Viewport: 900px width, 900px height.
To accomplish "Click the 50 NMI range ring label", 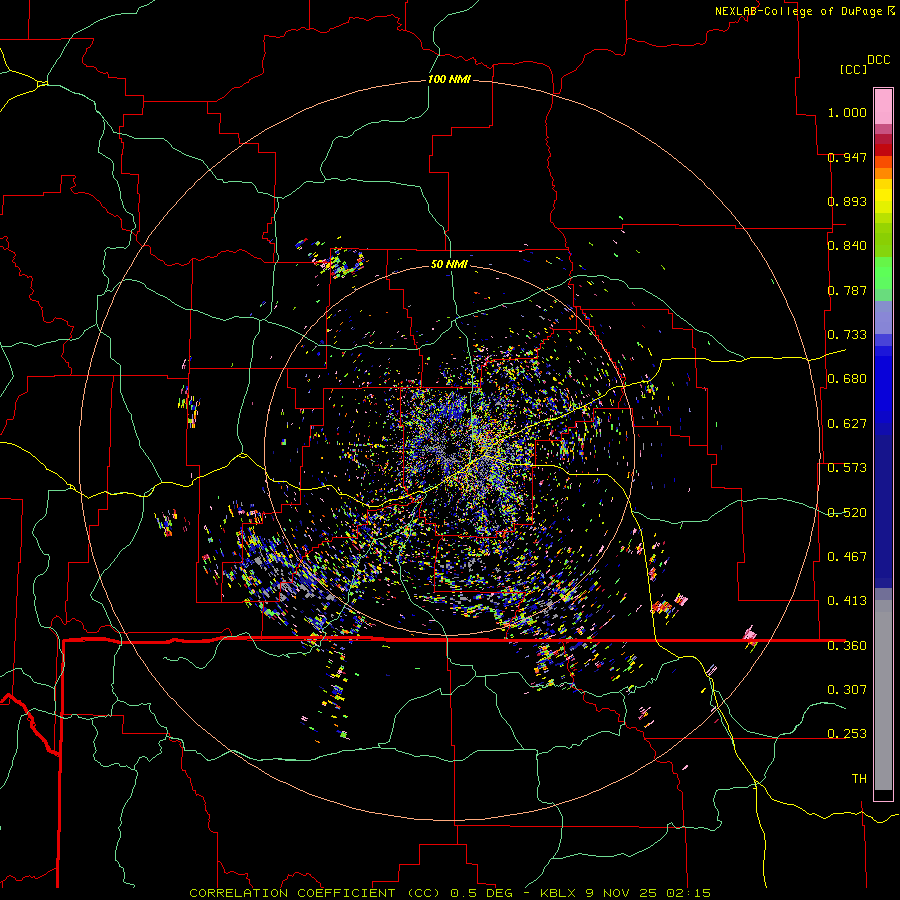I will 449,264.
